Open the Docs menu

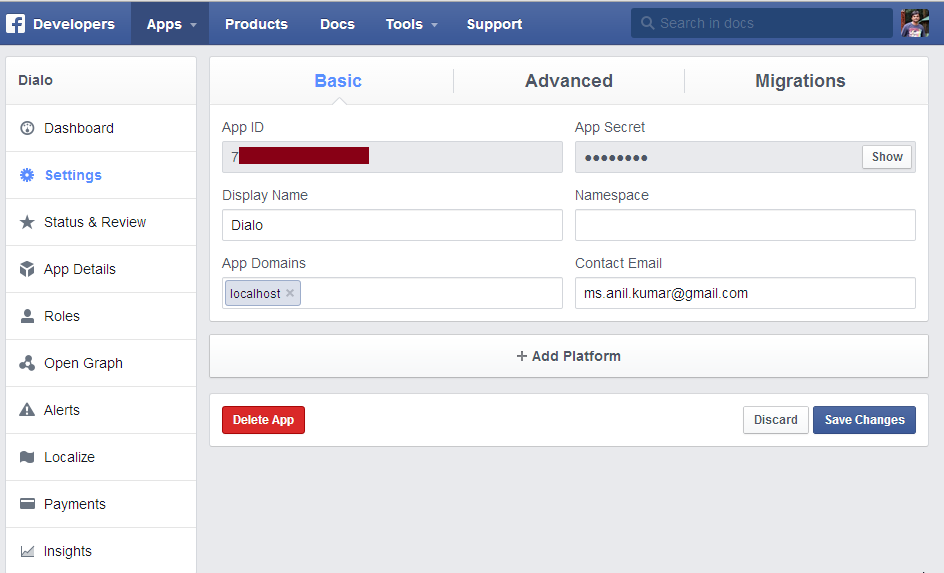[x=337, y=24]
